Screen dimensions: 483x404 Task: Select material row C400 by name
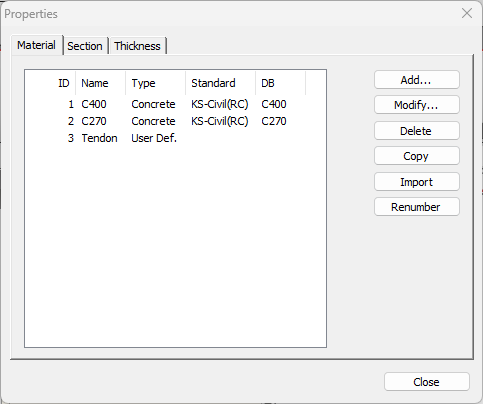click(94, 104)
